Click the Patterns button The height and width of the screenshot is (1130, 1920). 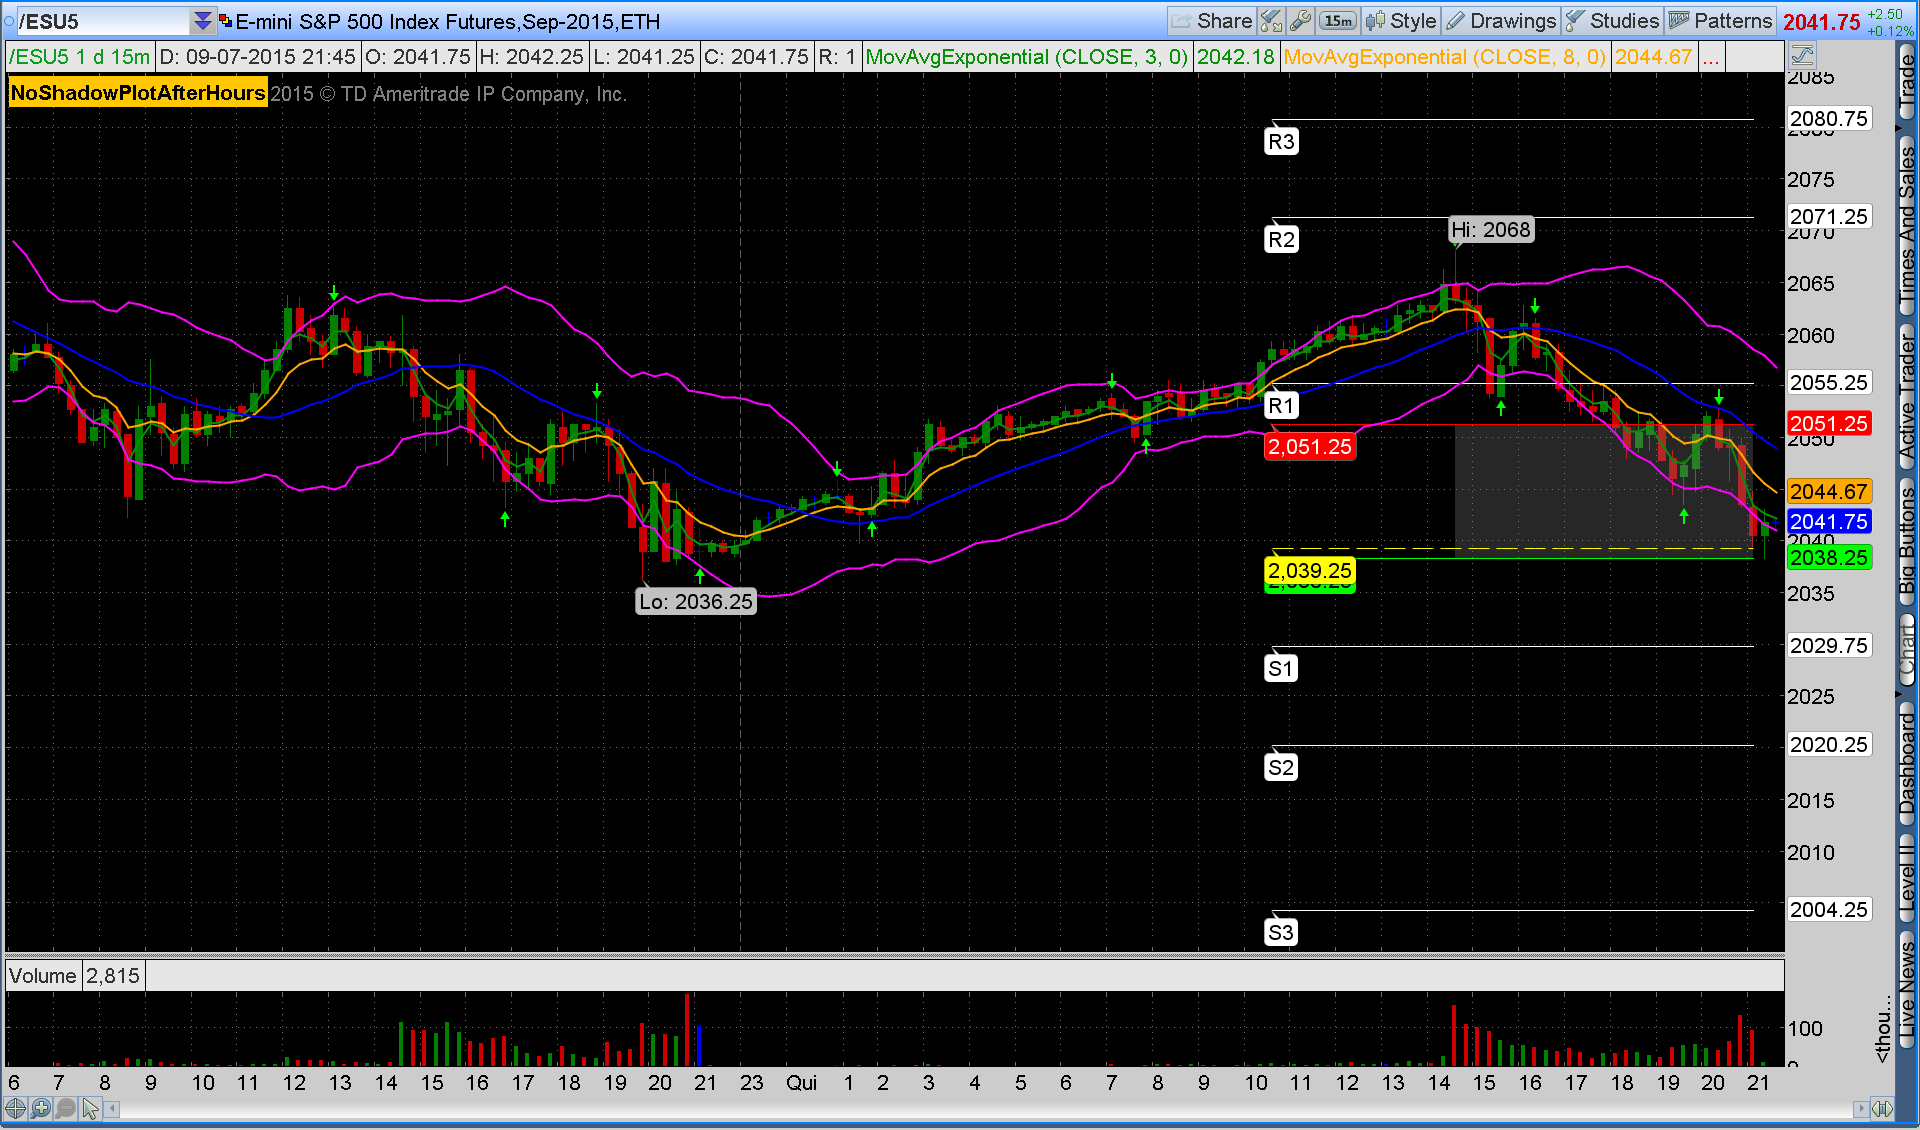click(x=1721, y=21)
